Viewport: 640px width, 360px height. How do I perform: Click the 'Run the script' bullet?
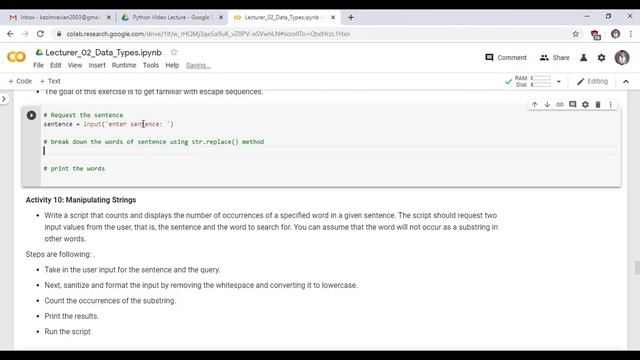point(67,332)
